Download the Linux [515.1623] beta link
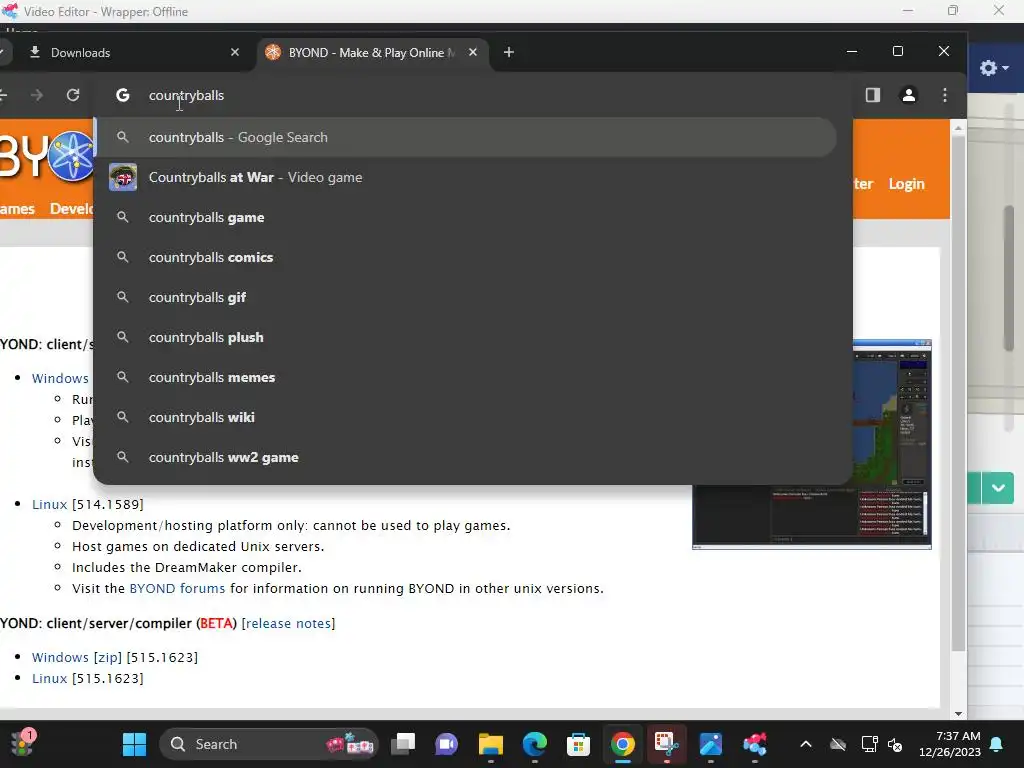The width and height of the screenshot is (1024, 768). tap(50, 678)
